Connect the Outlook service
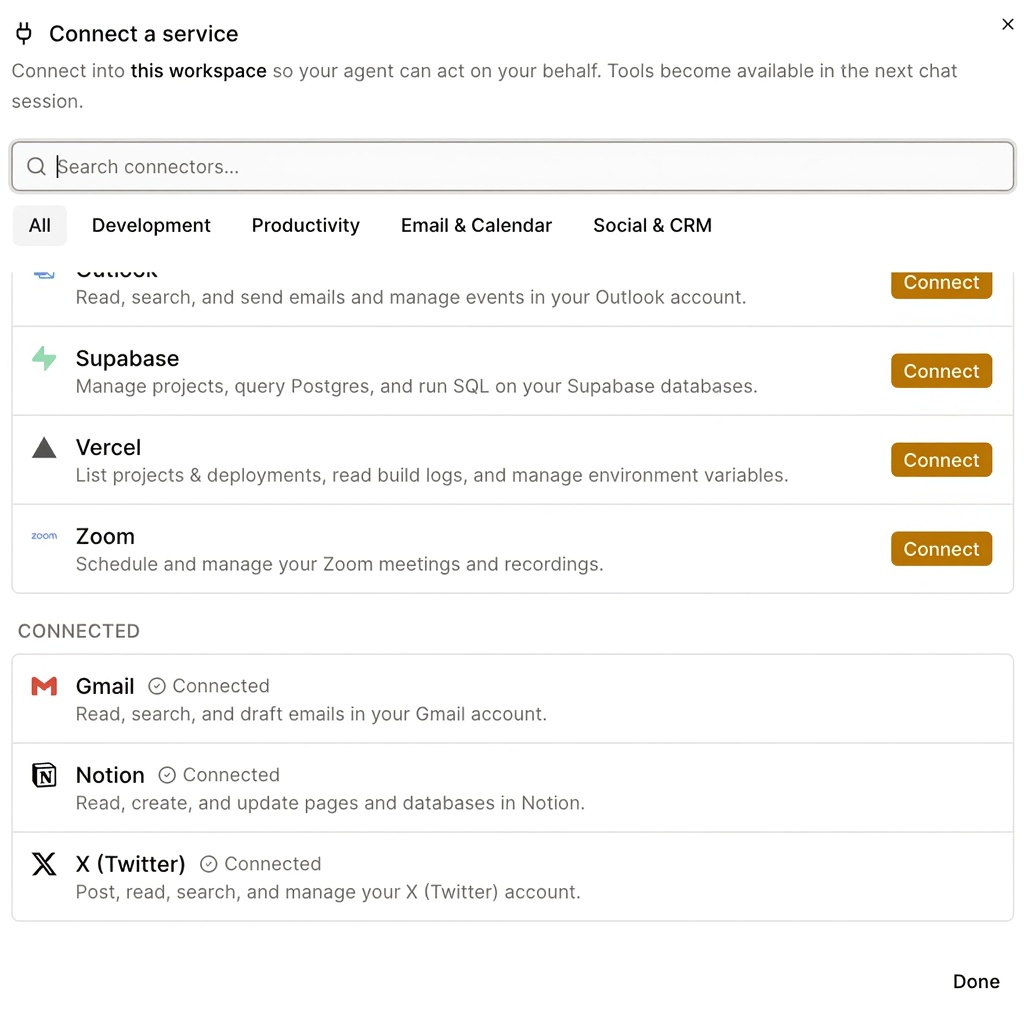 coord(941,285)
